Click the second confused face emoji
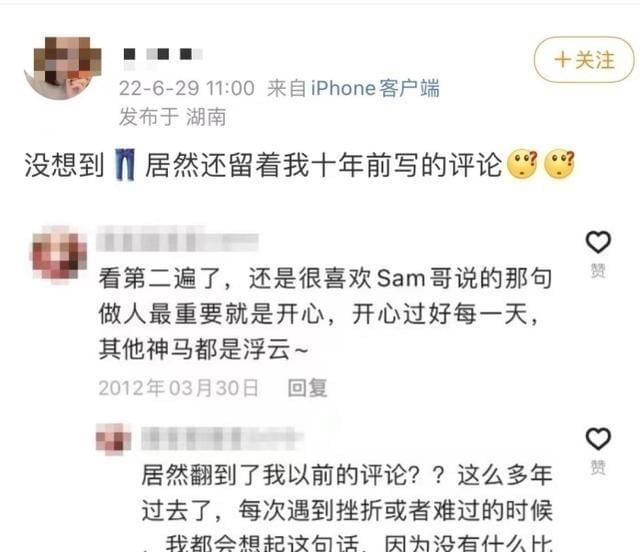The image size is (640, 552). (559, 164)
